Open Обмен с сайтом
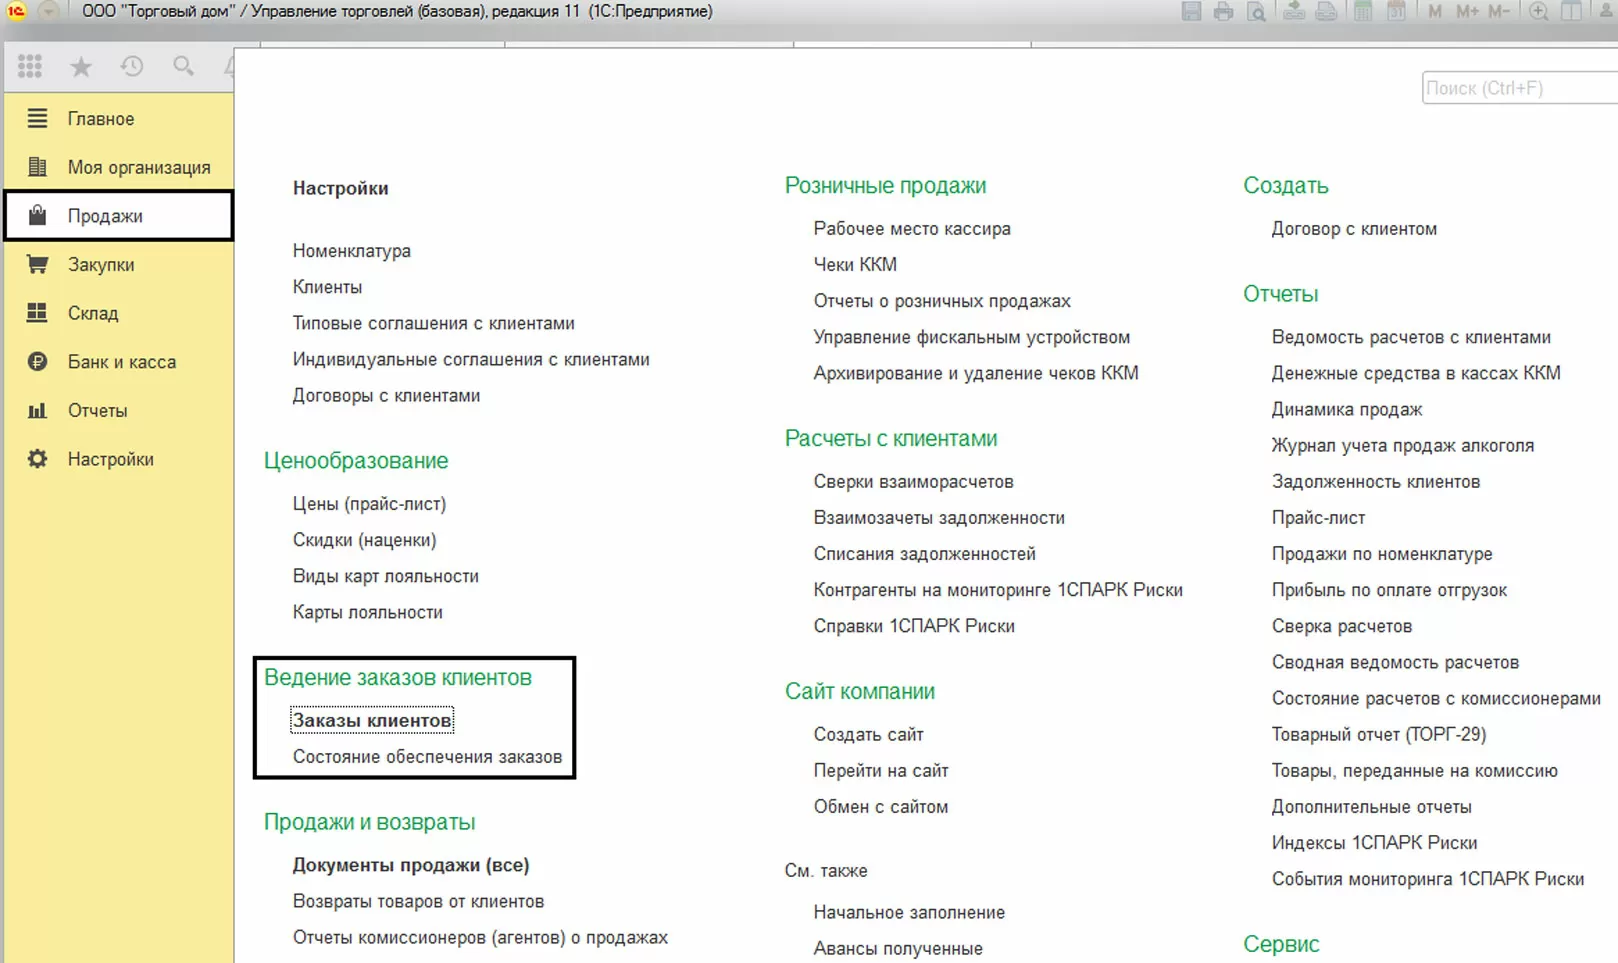 tap(880, 806)
